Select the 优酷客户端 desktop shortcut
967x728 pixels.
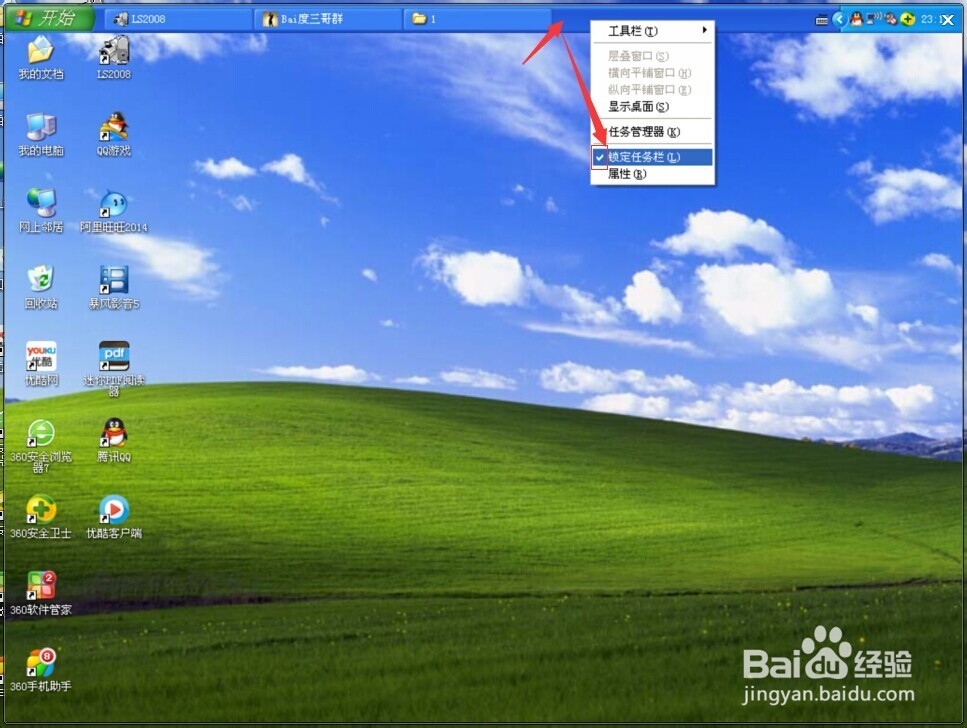pos(114,517)
